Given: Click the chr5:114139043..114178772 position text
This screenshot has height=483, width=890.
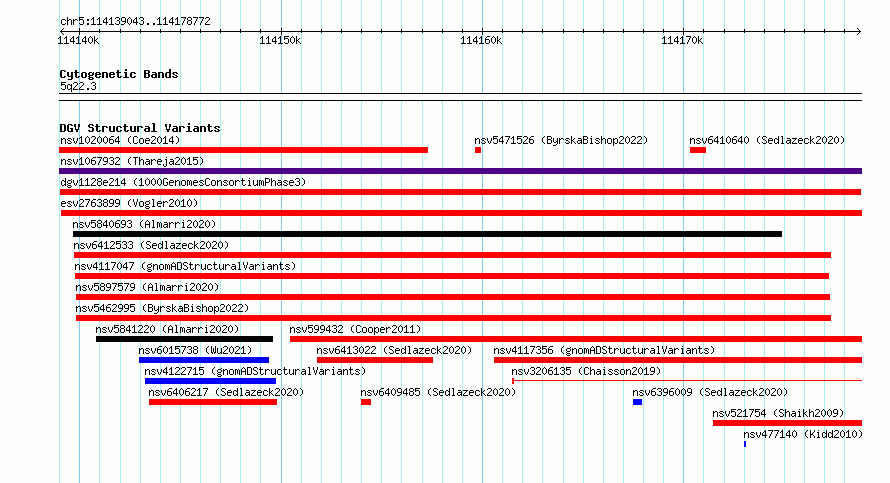Looking at the screenshot, I should click(x=135, y=21).
